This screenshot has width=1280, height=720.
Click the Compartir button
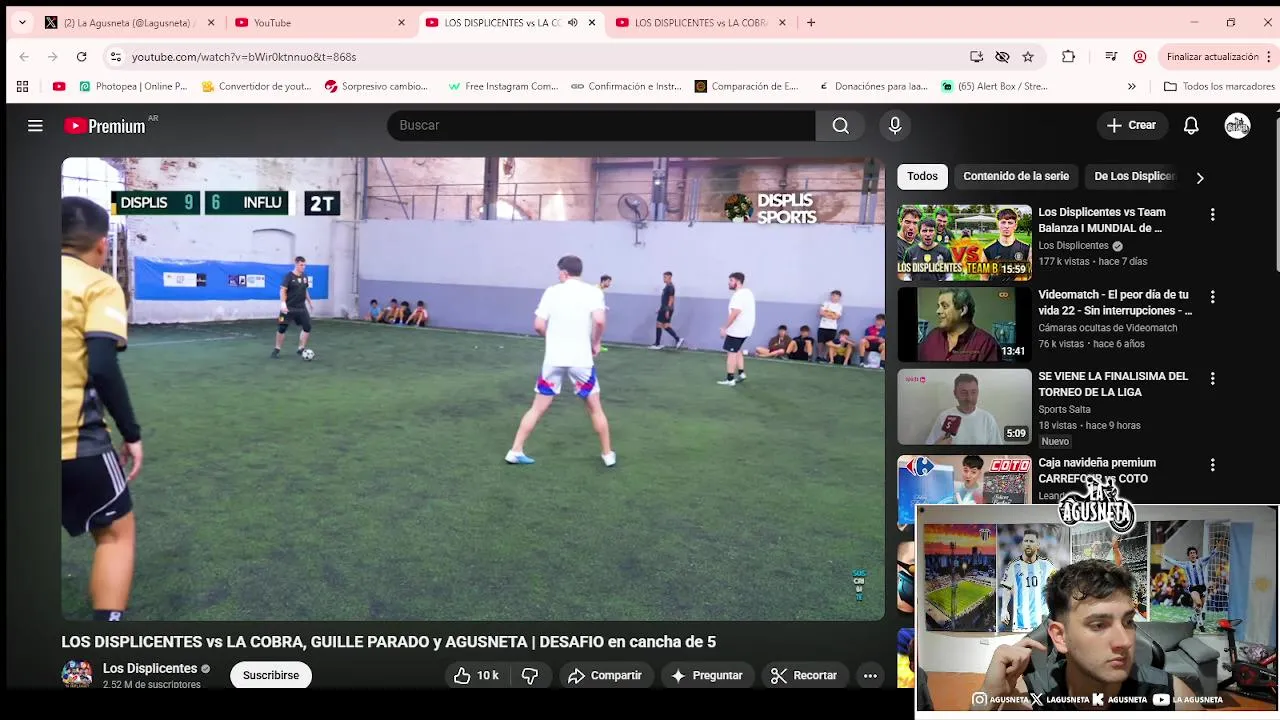coord(604,675)
